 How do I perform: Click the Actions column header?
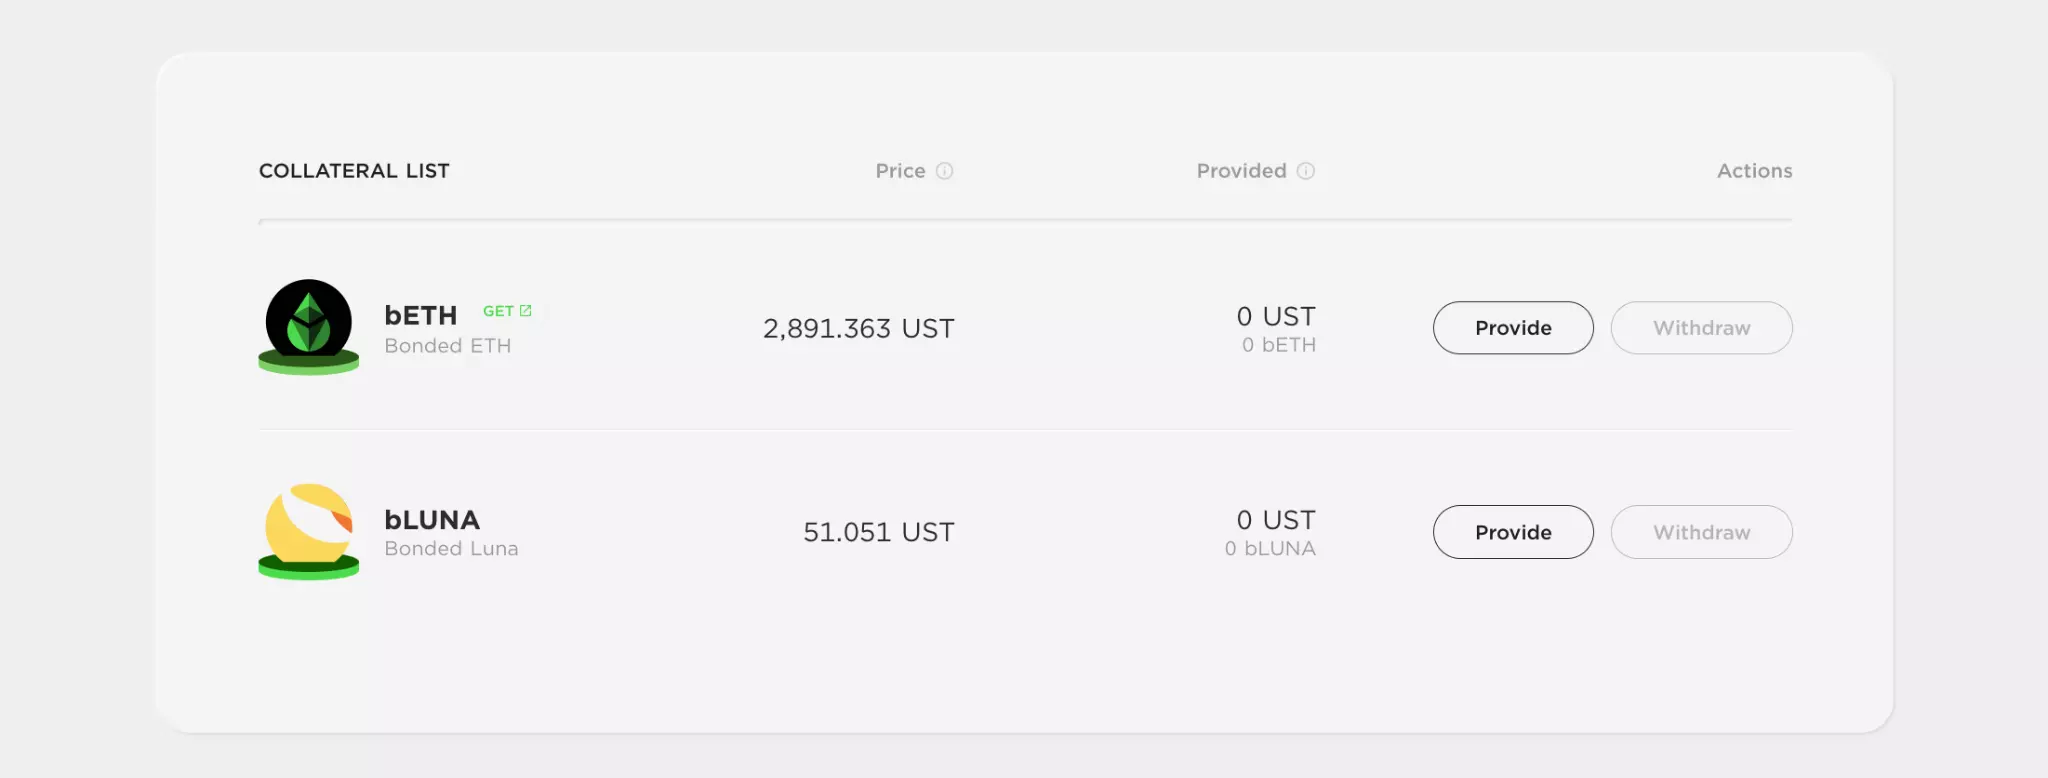[1754, 171]
